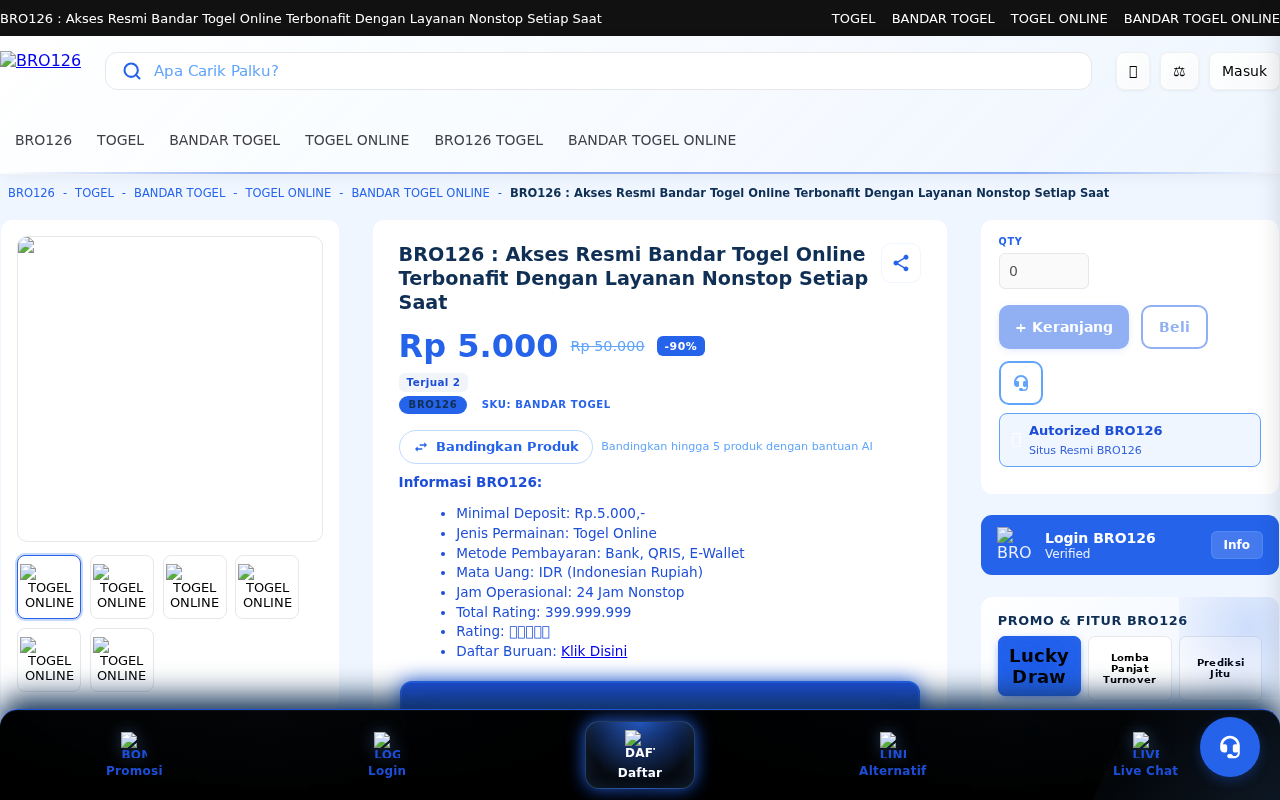Select TOGEL in main navigation menu
Screen dimensions: 1280x800
[x=121, y=140]
